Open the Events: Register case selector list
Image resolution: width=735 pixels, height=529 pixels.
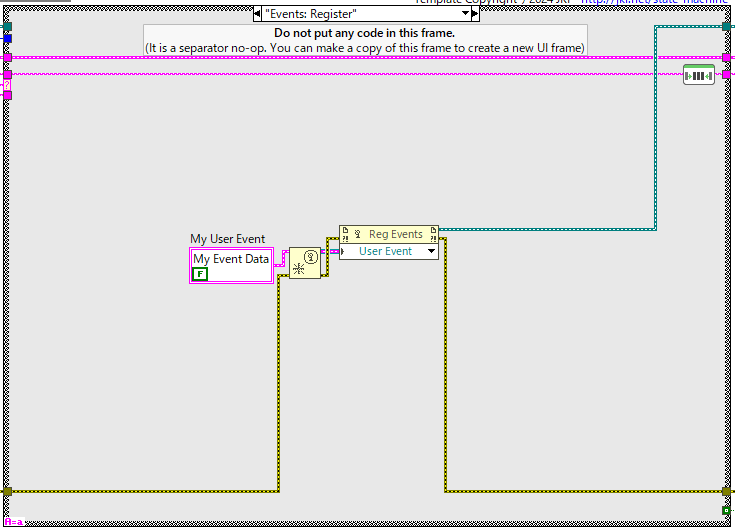point(366,14)
